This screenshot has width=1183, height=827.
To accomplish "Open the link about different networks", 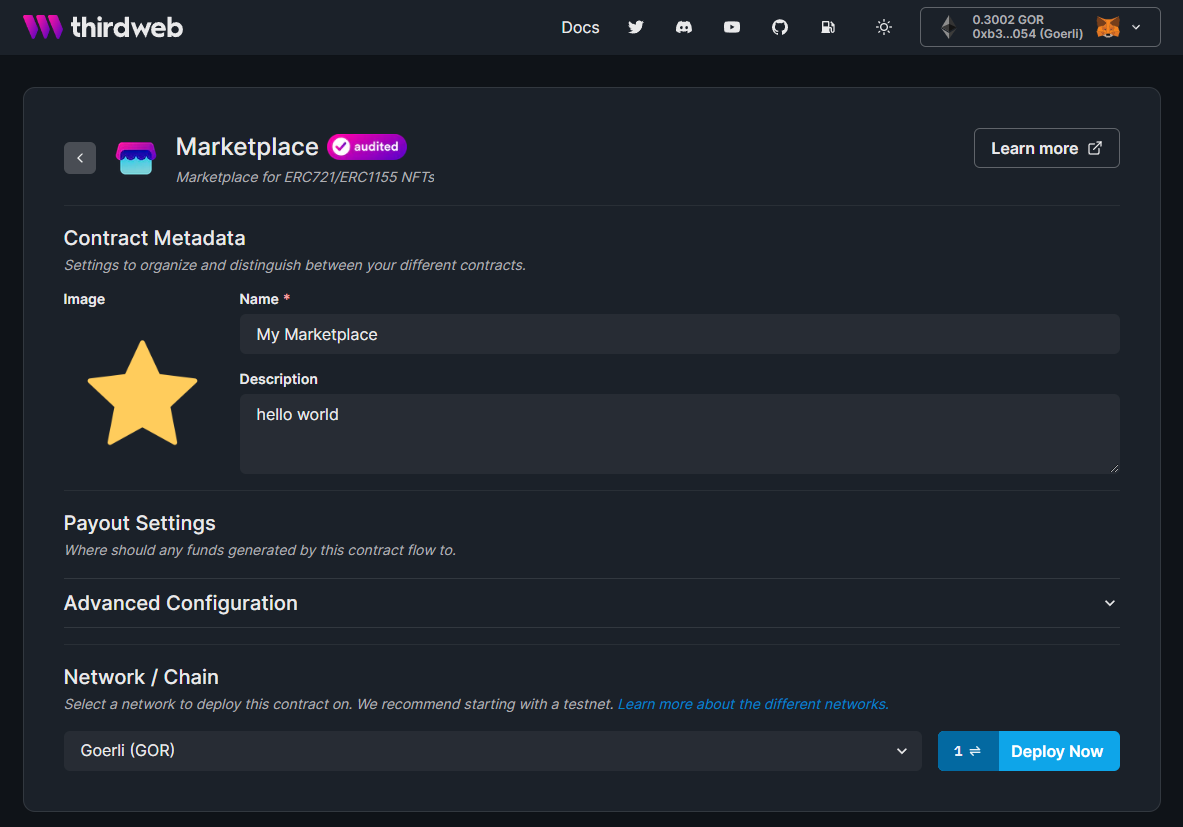I will tap(752, 704).
